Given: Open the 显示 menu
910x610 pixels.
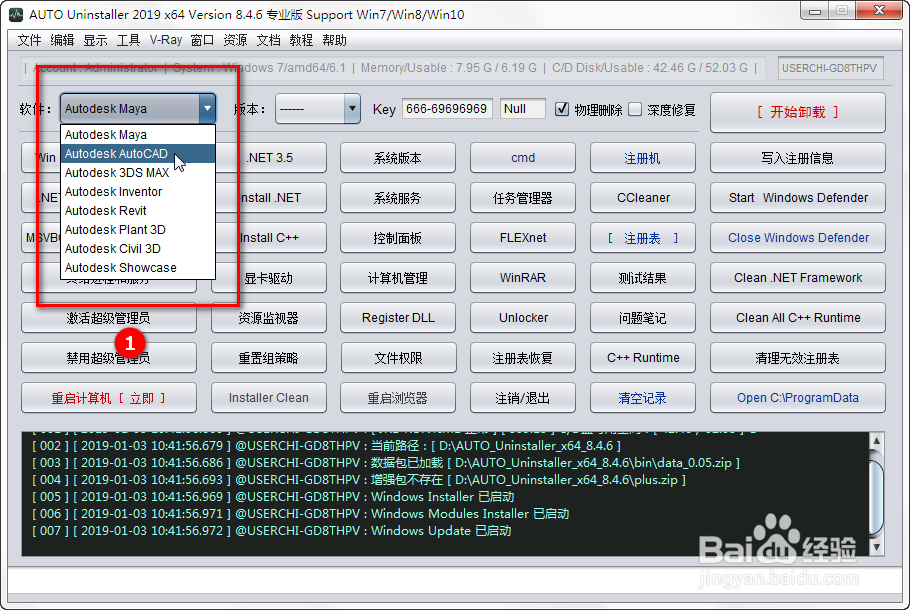Looking at the screenshot, I should (95, 40).
